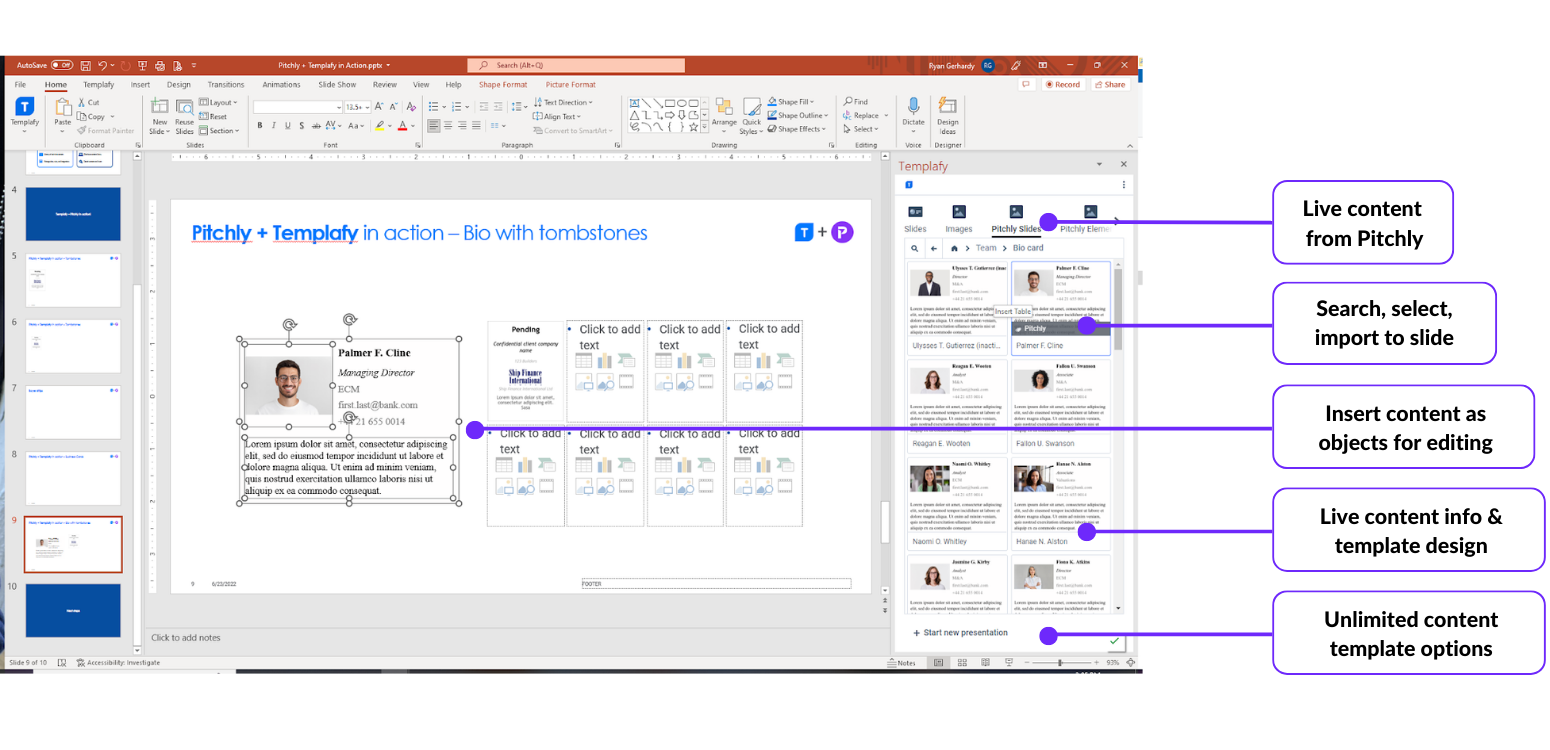Open the Comments icon button
The height and width of the screenshot is (750, 1550).
click(1025, 85)
